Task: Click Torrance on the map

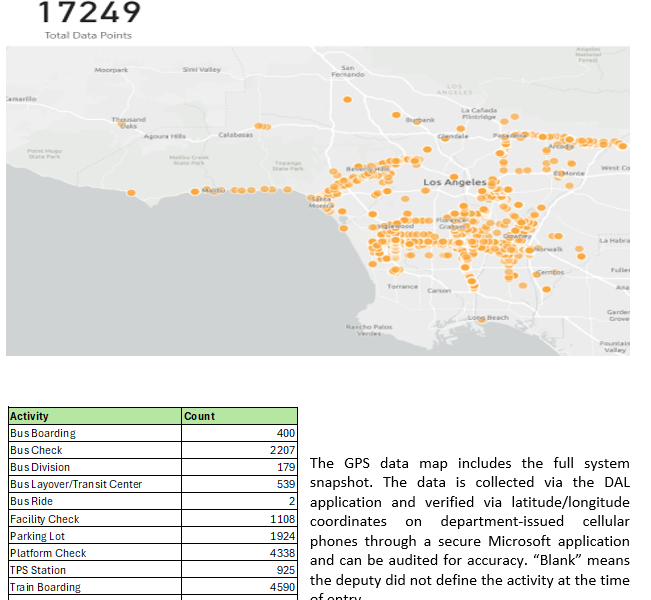Action: point(402,287)
